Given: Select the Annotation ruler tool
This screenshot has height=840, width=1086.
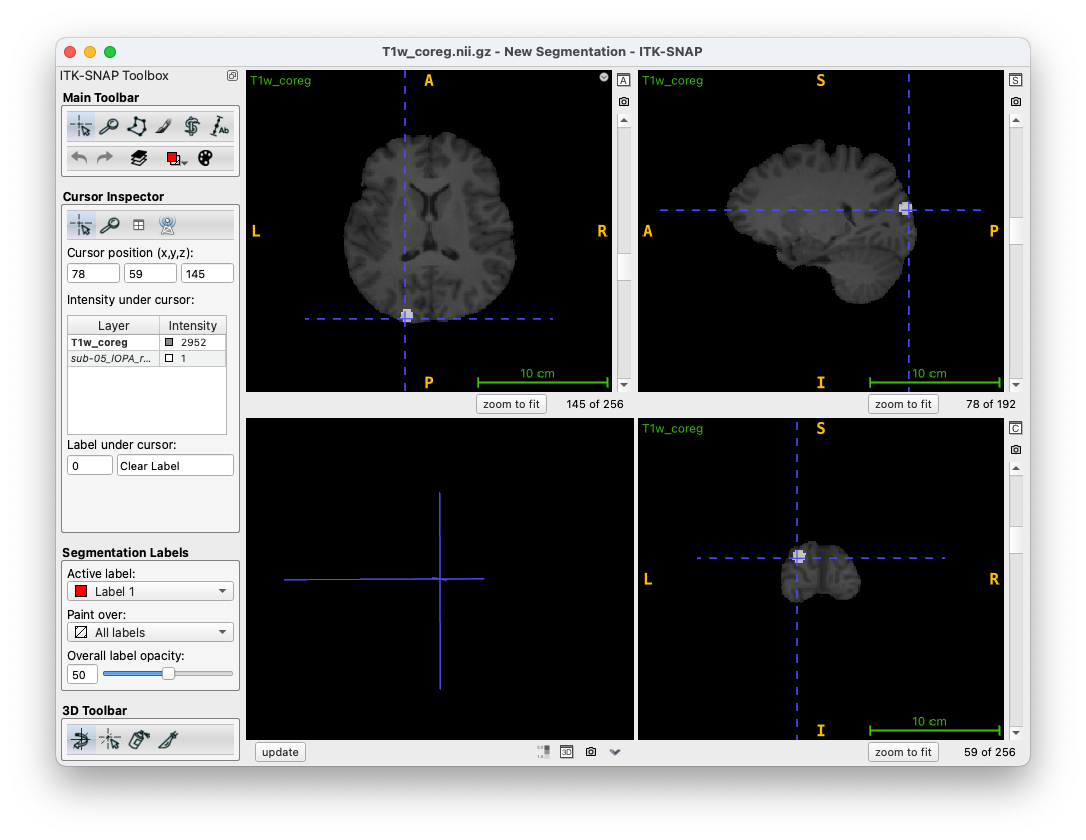Looking at the screenshot, I should point(220,127).
